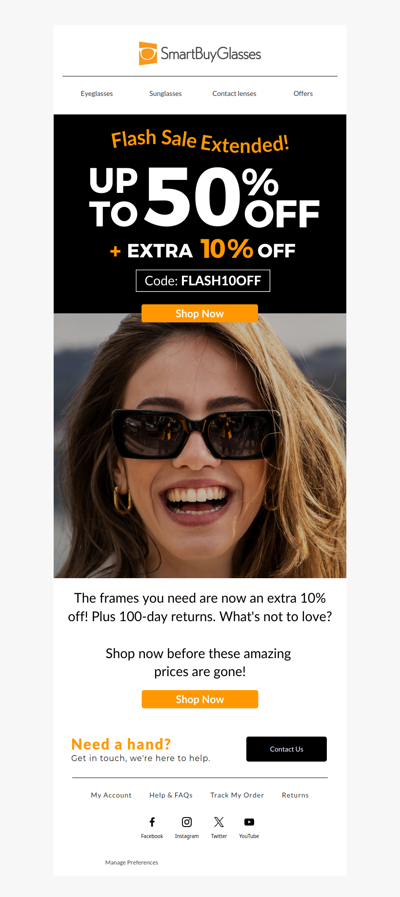Open the YouTube icon in footer
The width and height of the screenshot is (400, 897).
click(249, 822)
